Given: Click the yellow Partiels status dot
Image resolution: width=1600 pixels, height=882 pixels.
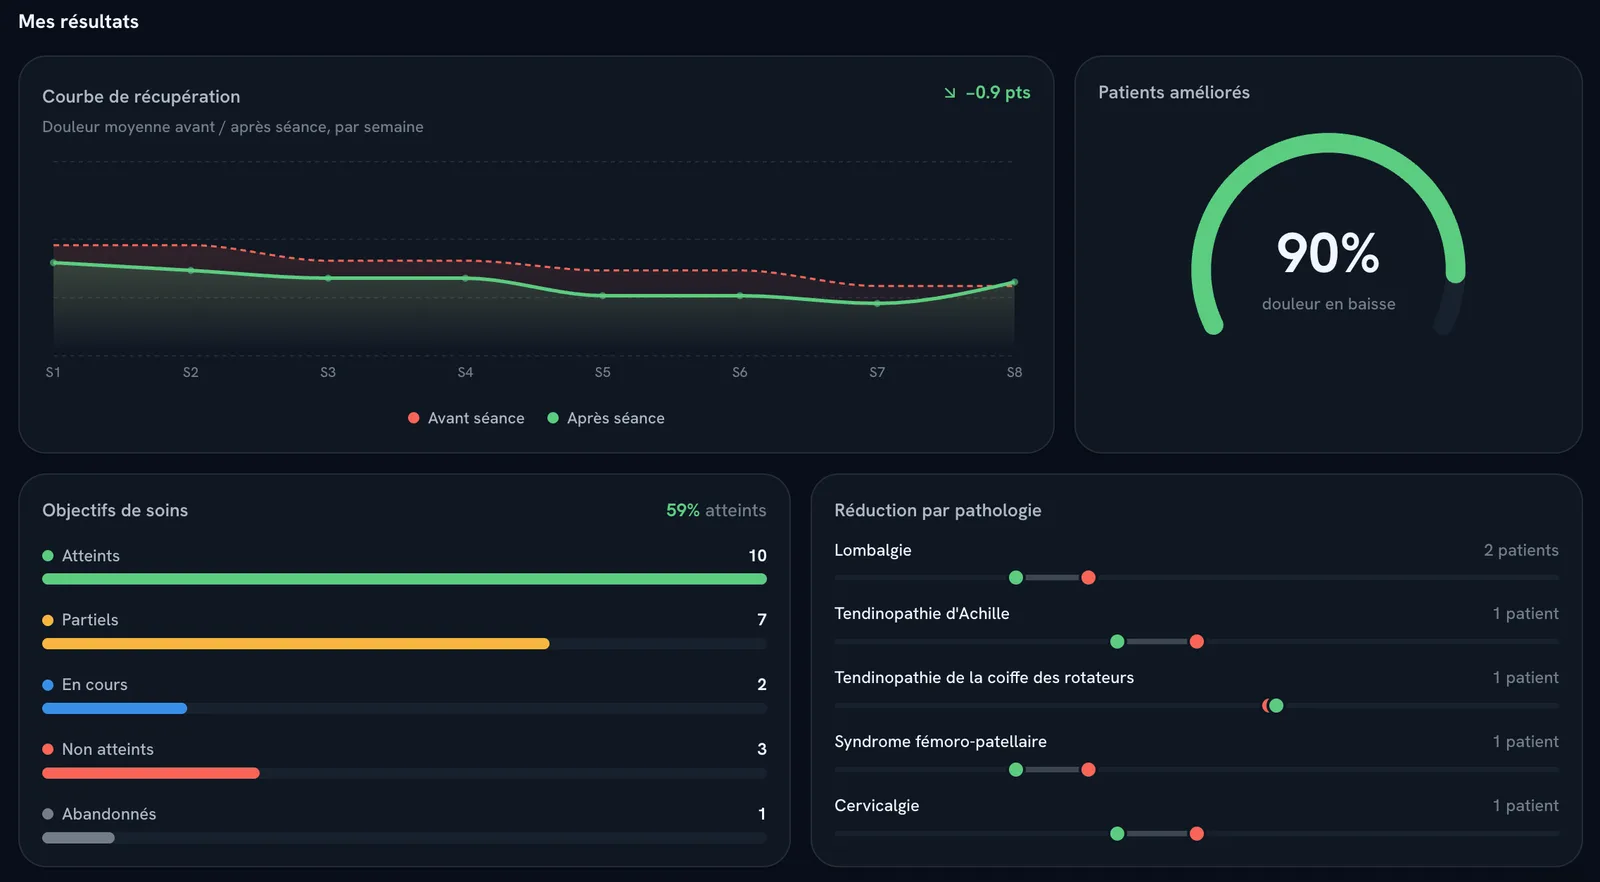Looking at the screenshot, I should (48, 620).
